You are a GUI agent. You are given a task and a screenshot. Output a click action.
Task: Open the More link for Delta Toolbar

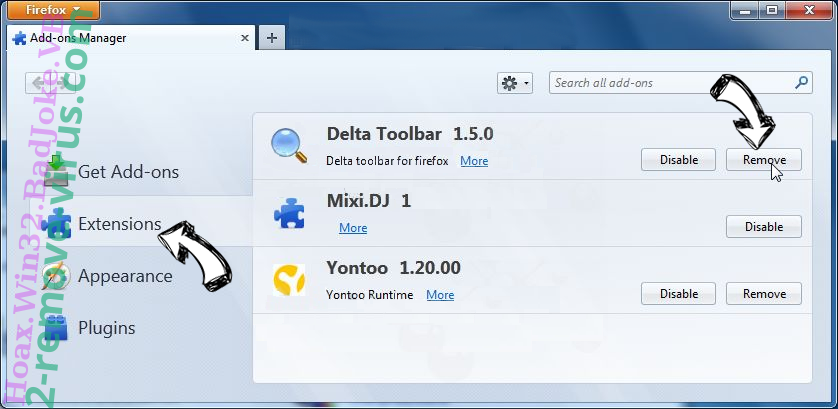474,161
